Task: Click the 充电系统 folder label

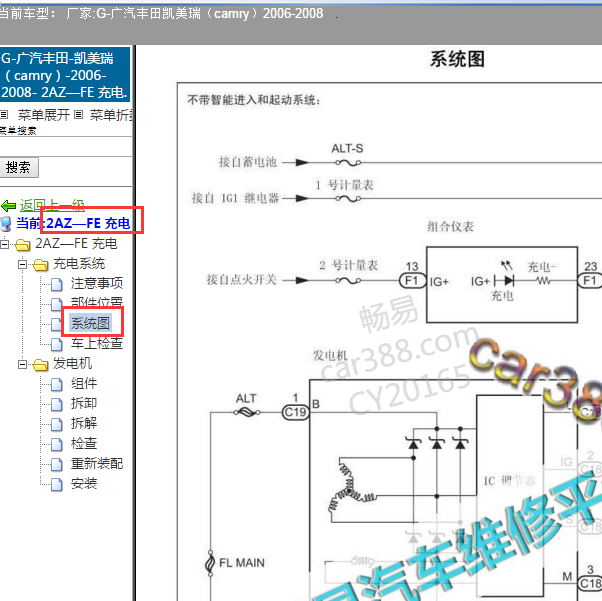Action: (79, 263)
